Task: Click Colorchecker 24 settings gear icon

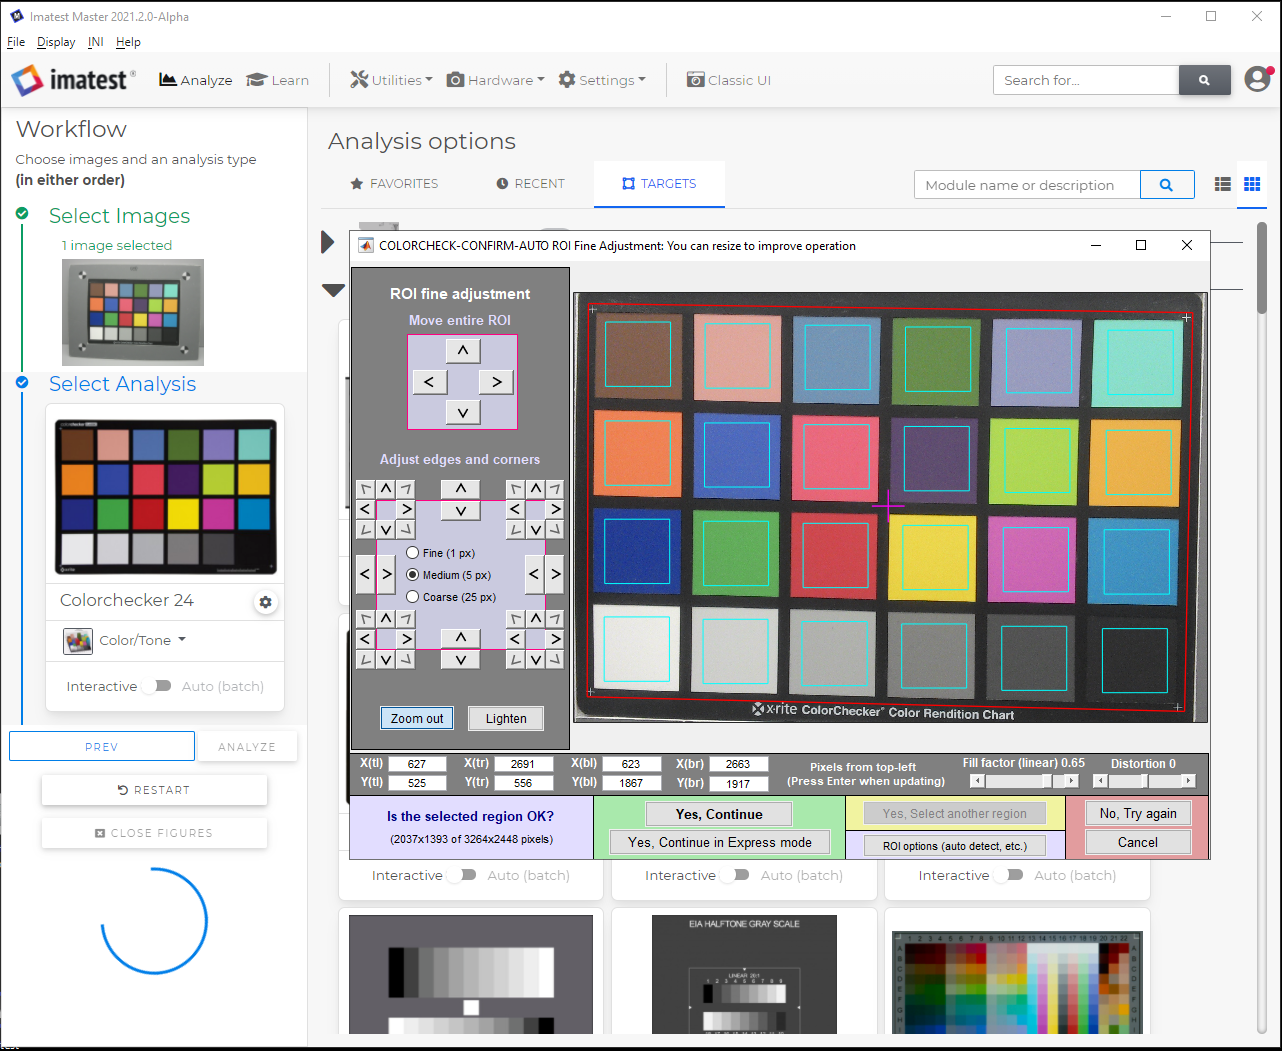Action: pyautogui.click(x=265, y=602)
